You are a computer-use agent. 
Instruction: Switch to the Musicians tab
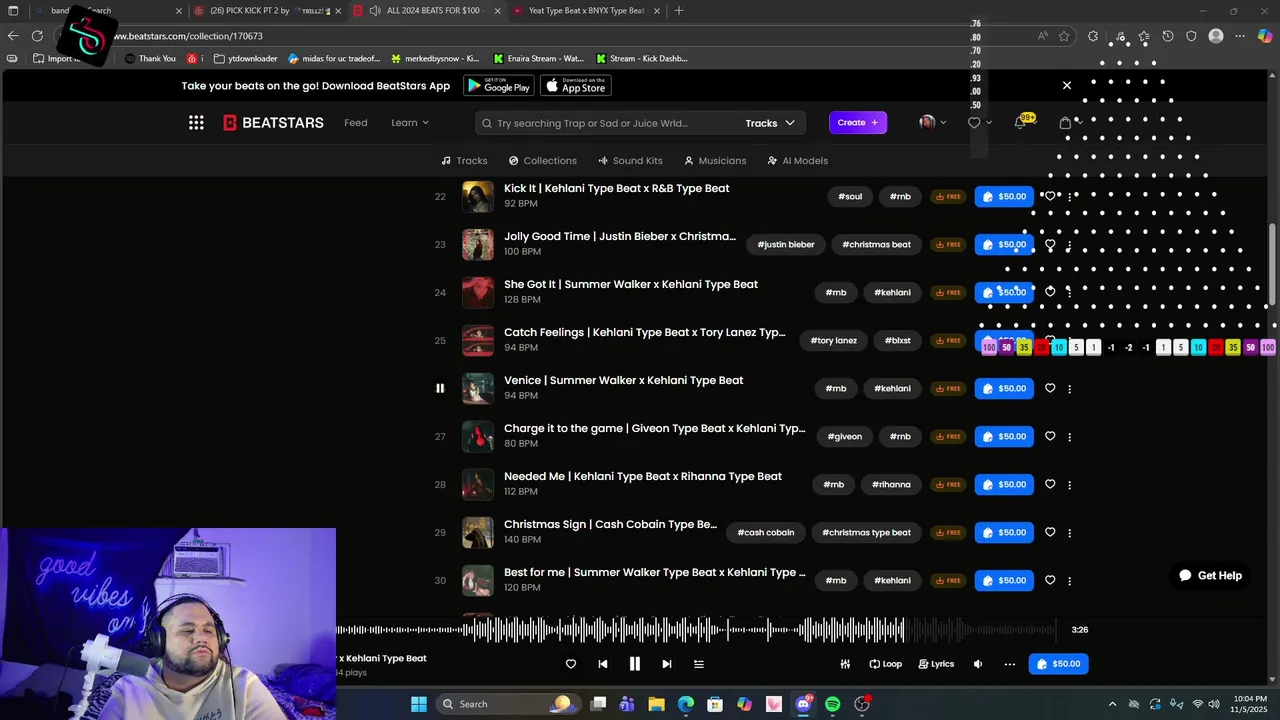pos(715,161)
